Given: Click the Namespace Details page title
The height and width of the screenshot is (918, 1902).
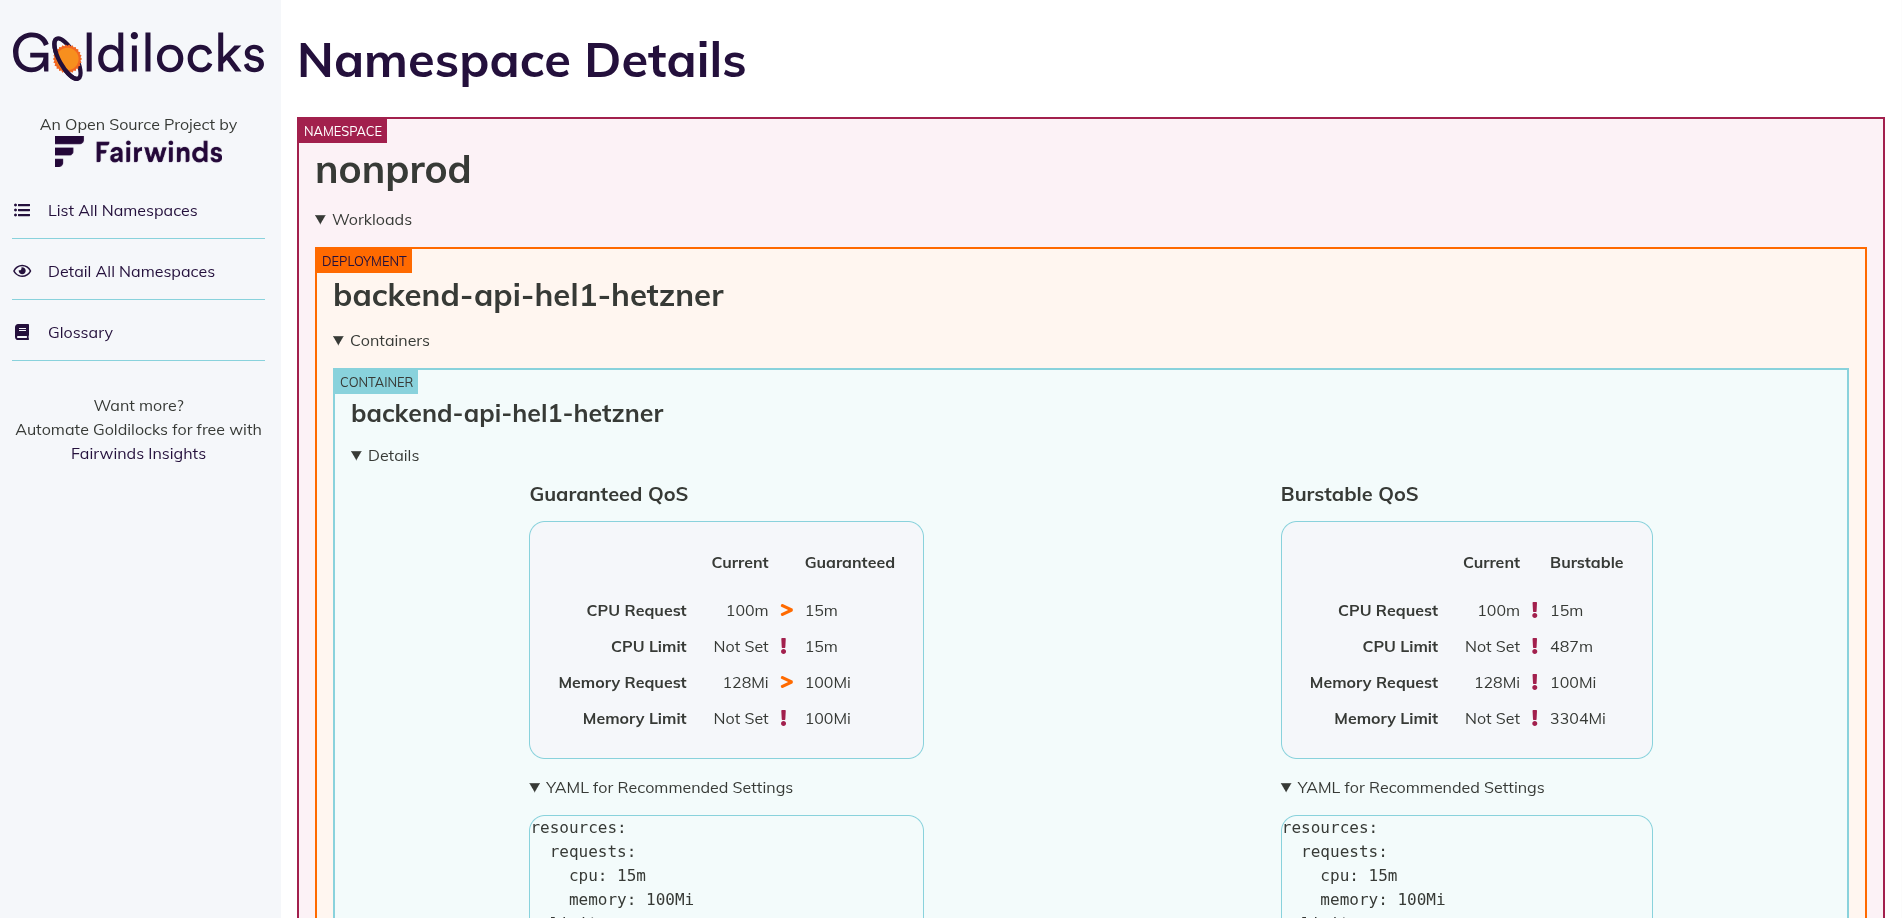Looking at the screenshot, I should click(x=522, y=60).
